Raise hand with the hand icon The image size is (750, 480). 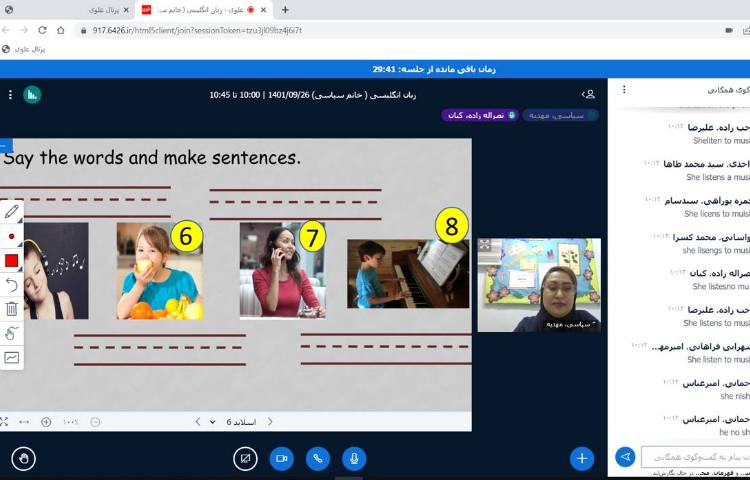click(x=24, y=458)
